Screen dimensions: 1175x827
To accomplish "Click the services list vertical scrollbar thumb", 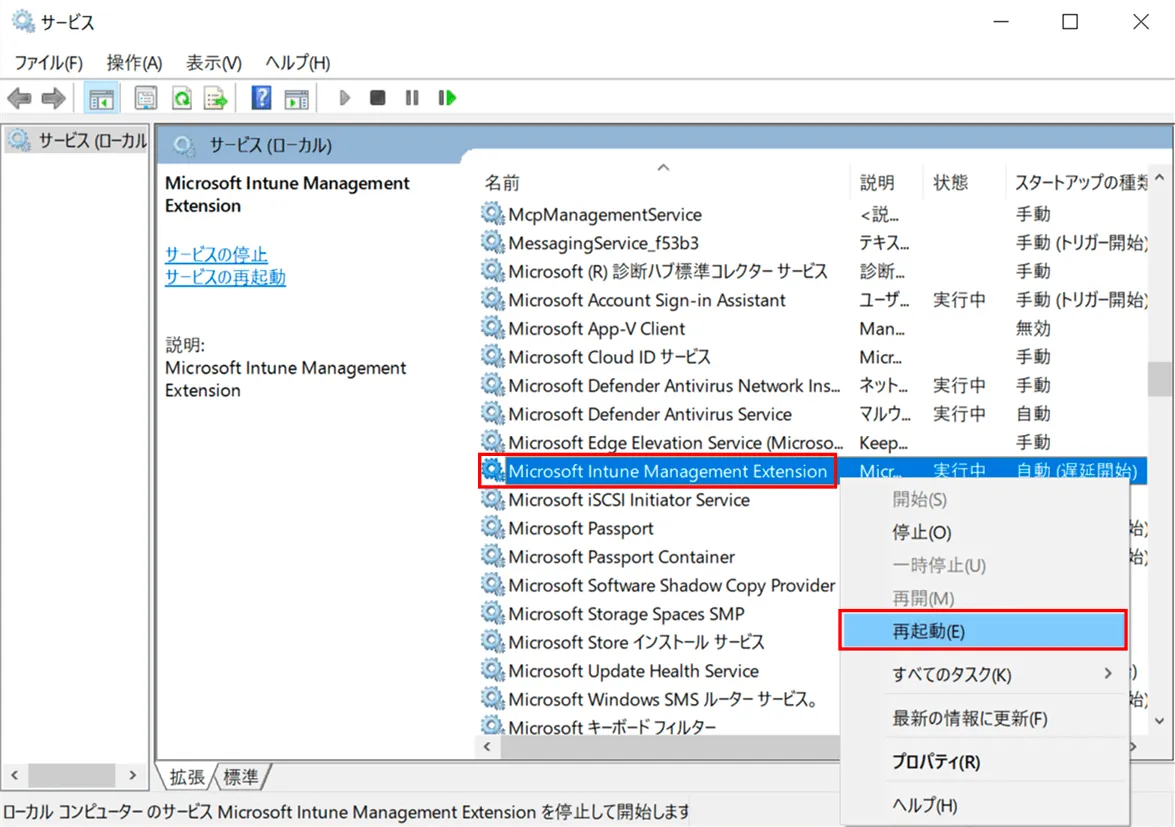I will 1160,378.
